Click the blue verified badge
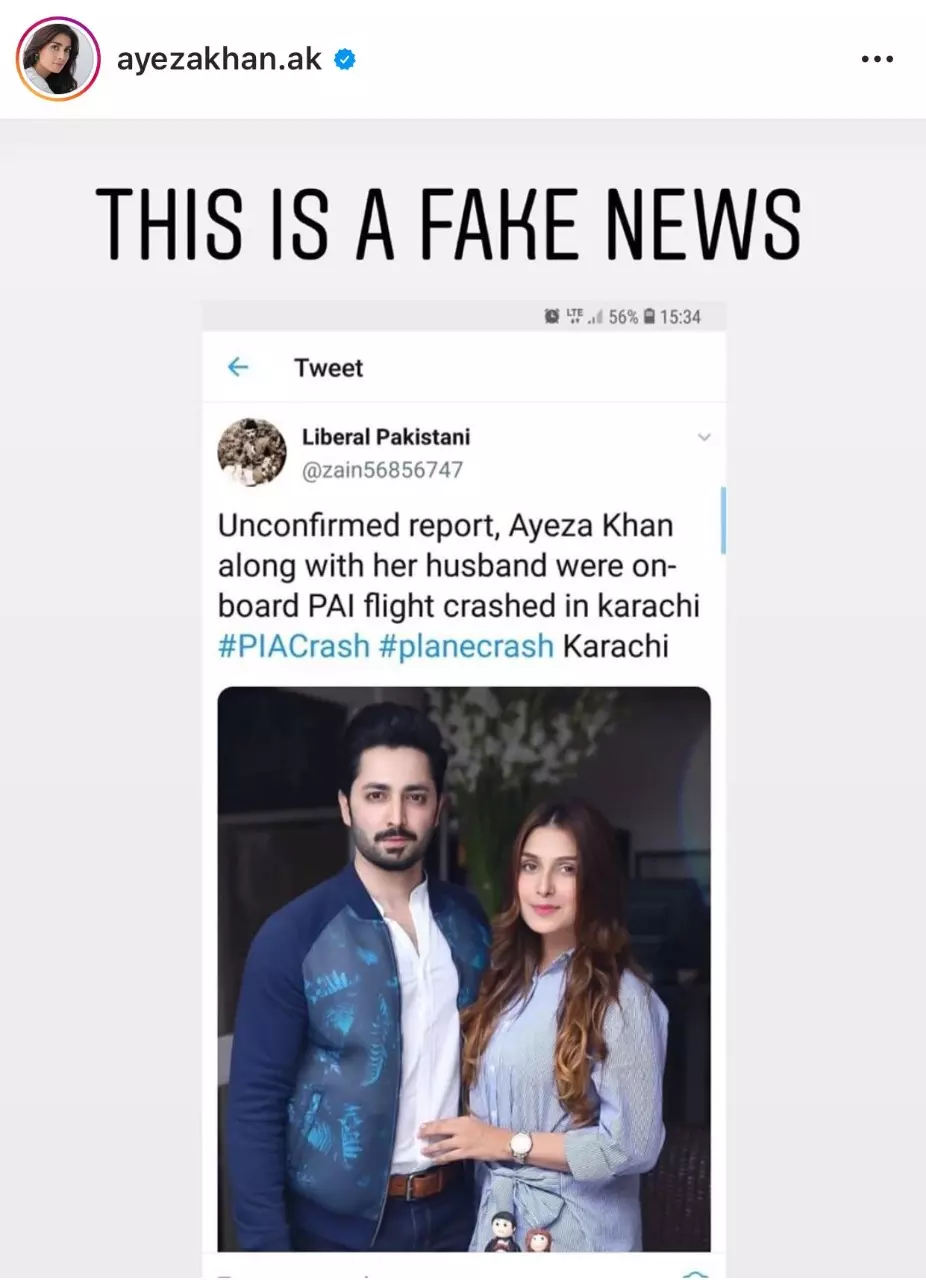The image size is (926, 1280). pos(345,60)
